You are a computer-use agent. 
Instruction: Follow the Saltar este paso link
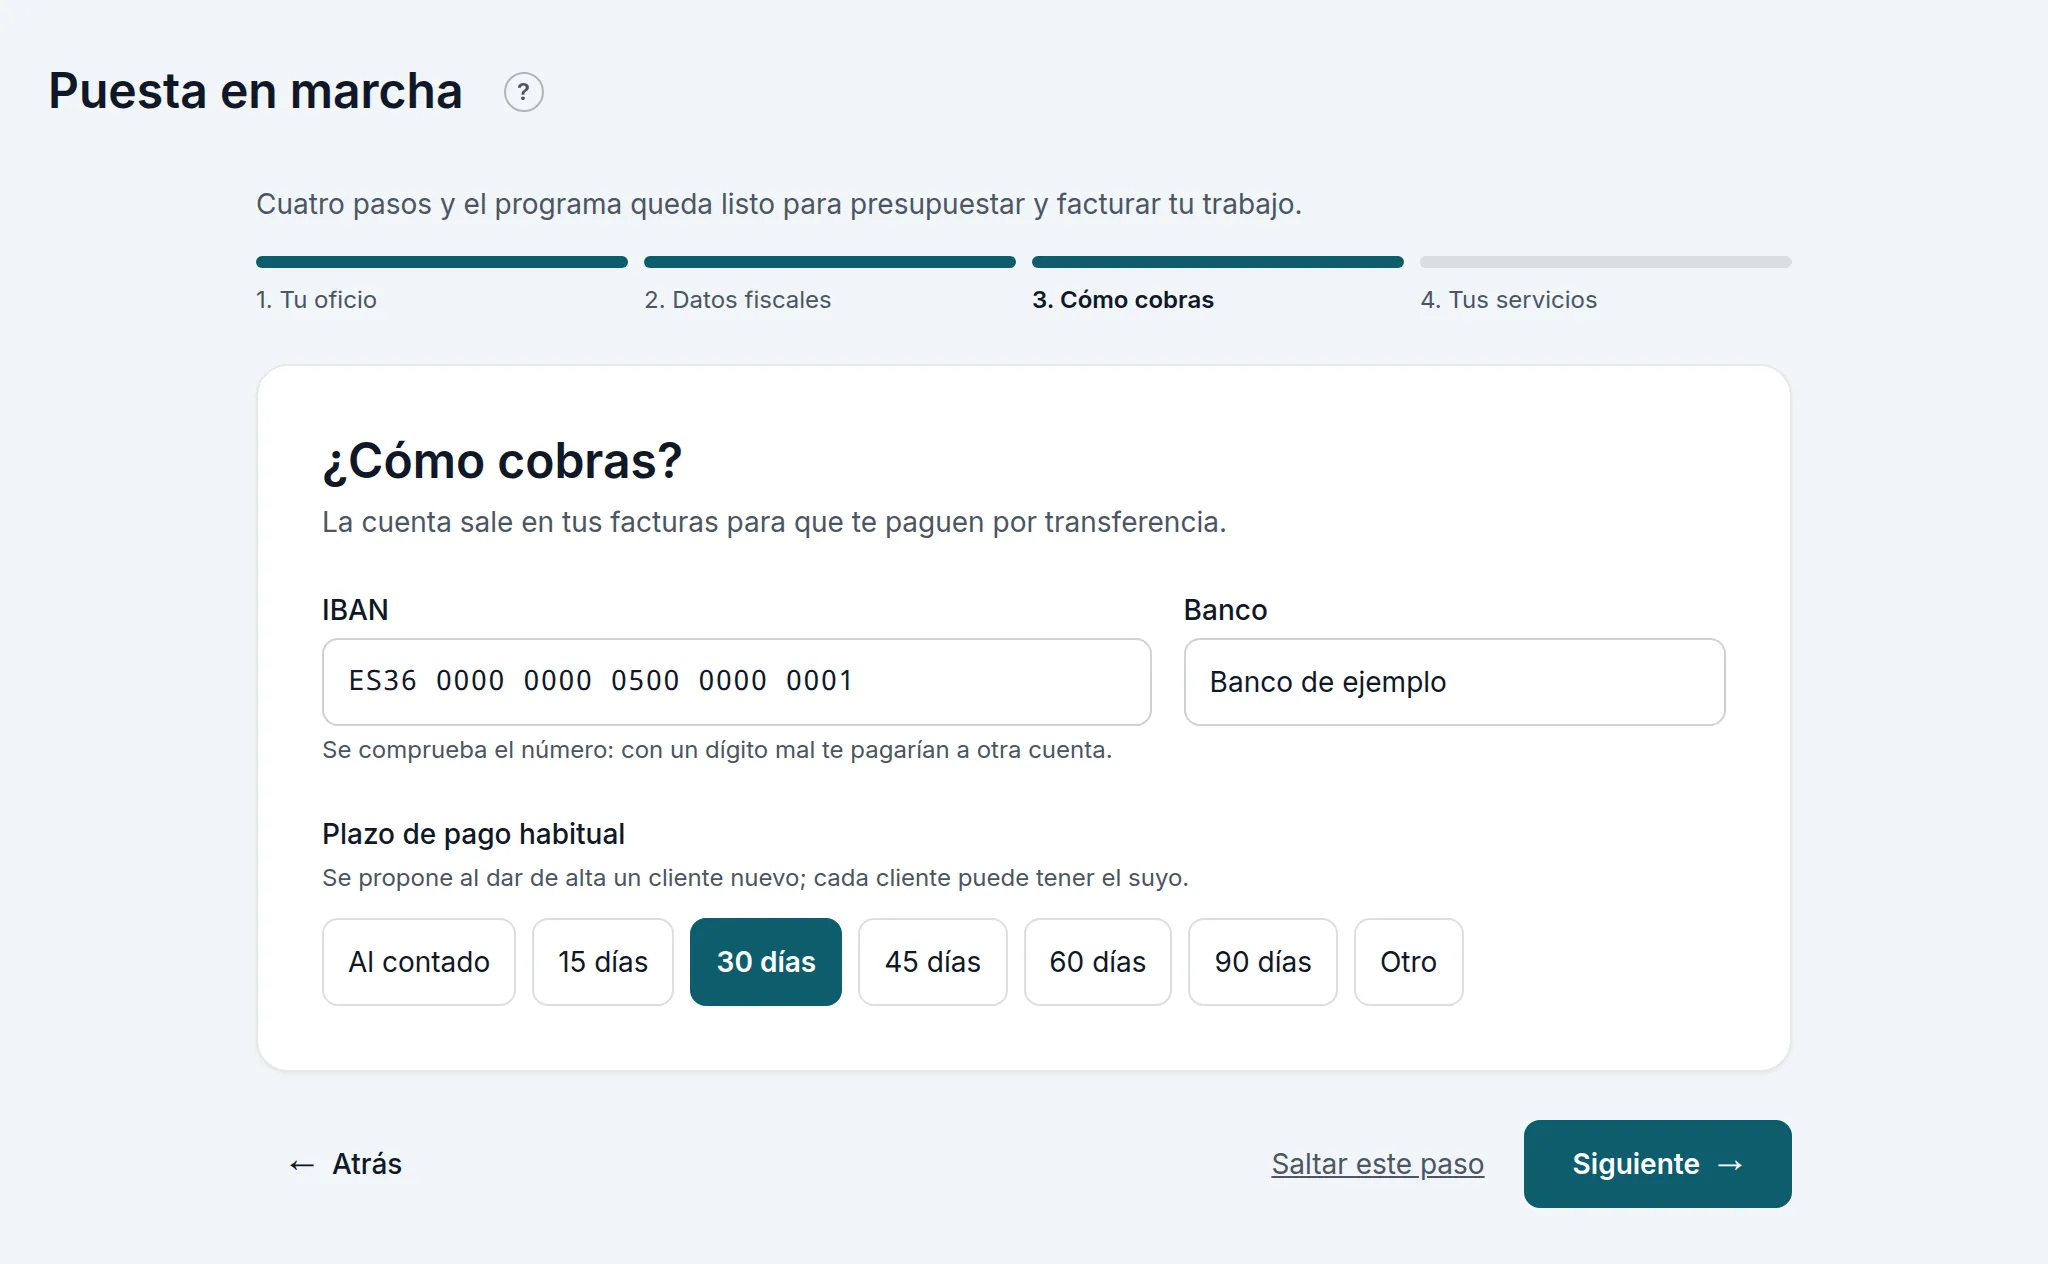pyautogui.click(x=1378, y=1164)
